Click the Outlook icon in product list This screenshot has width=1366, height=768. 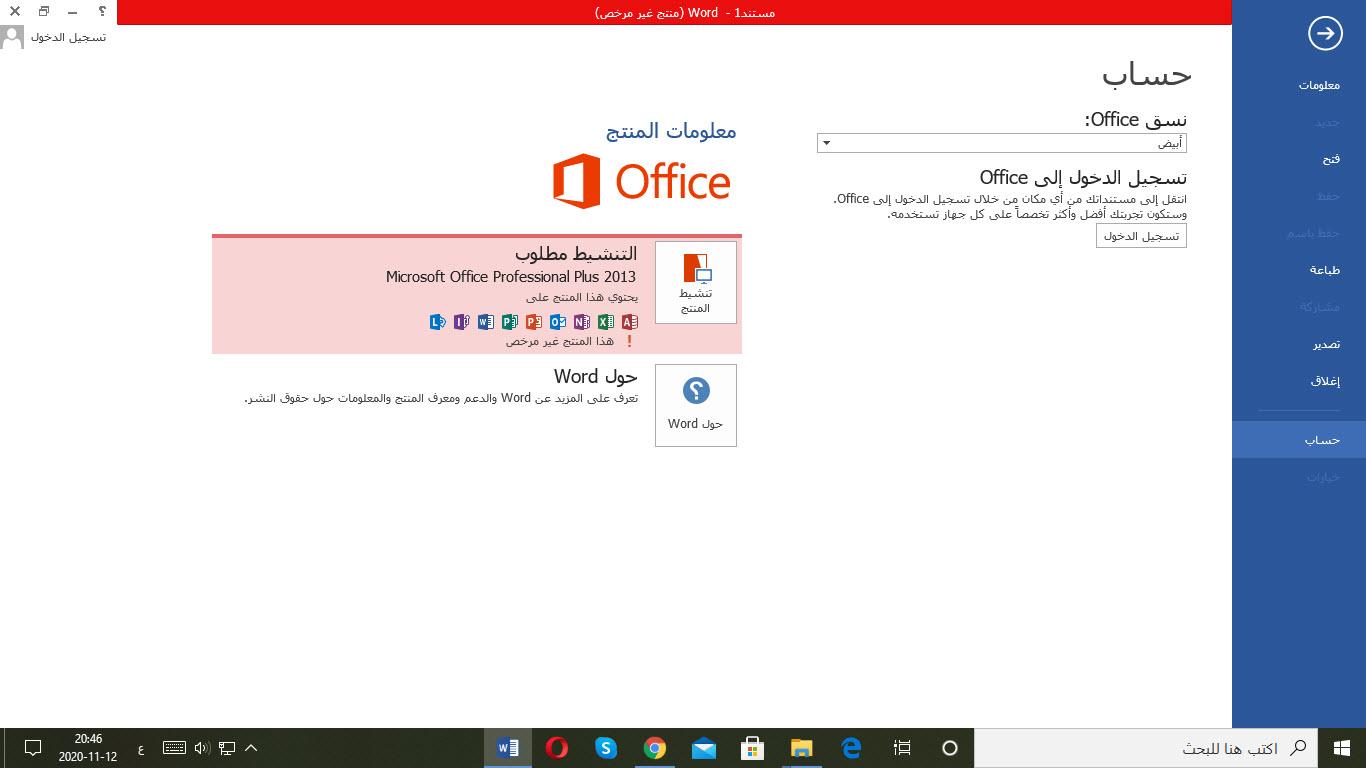[557, 322]
